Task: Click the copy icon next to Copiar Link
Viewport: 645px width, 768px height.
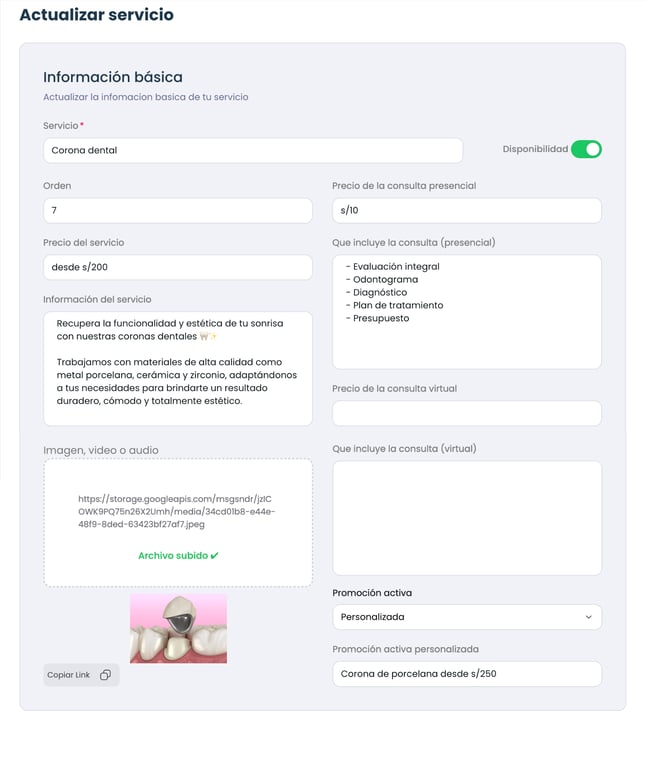Action: (105, 675)
